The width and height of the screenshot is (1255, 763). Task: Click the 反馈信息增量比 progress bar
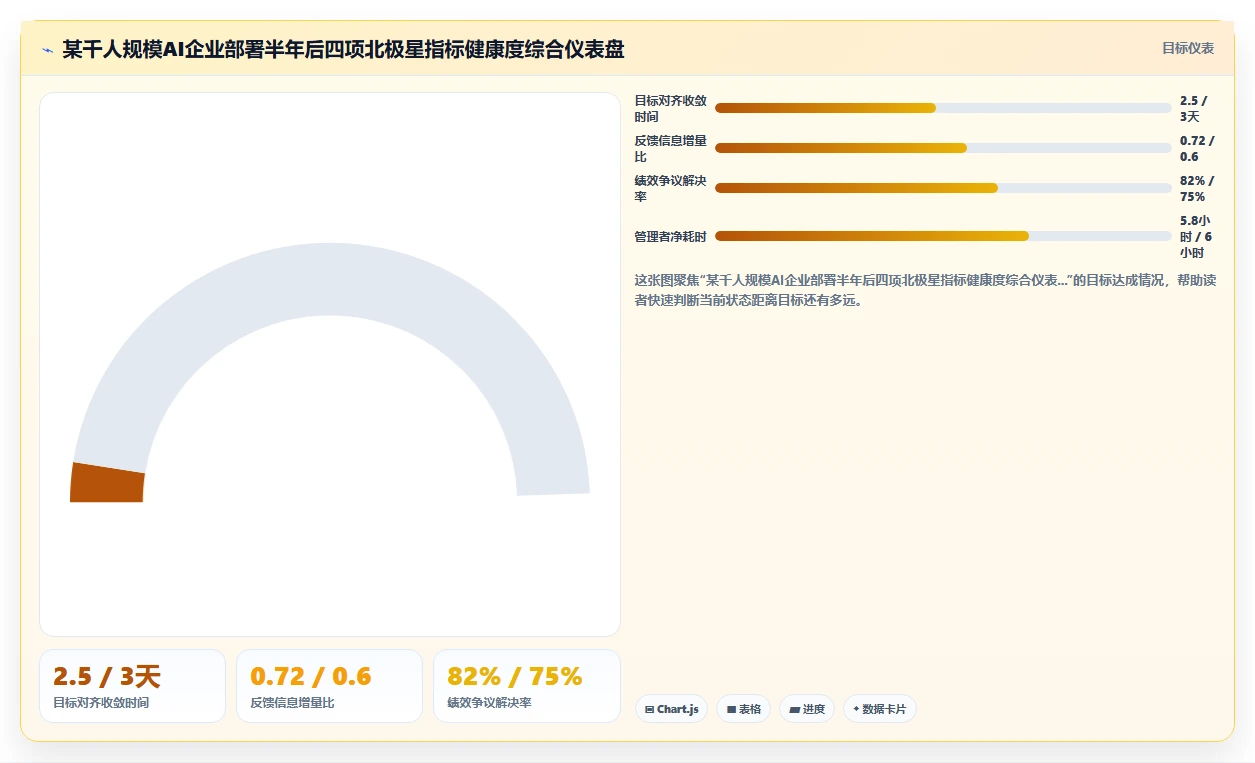pyautogui.click(x=943, y=148)
